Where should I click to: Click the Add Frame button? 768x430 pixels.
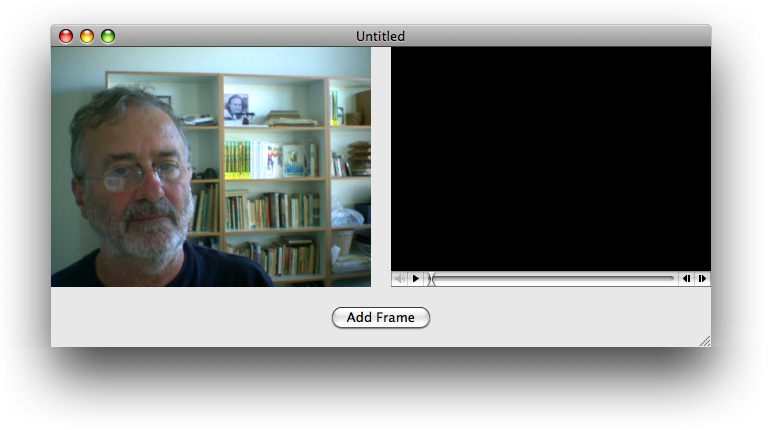pos(381,317)
